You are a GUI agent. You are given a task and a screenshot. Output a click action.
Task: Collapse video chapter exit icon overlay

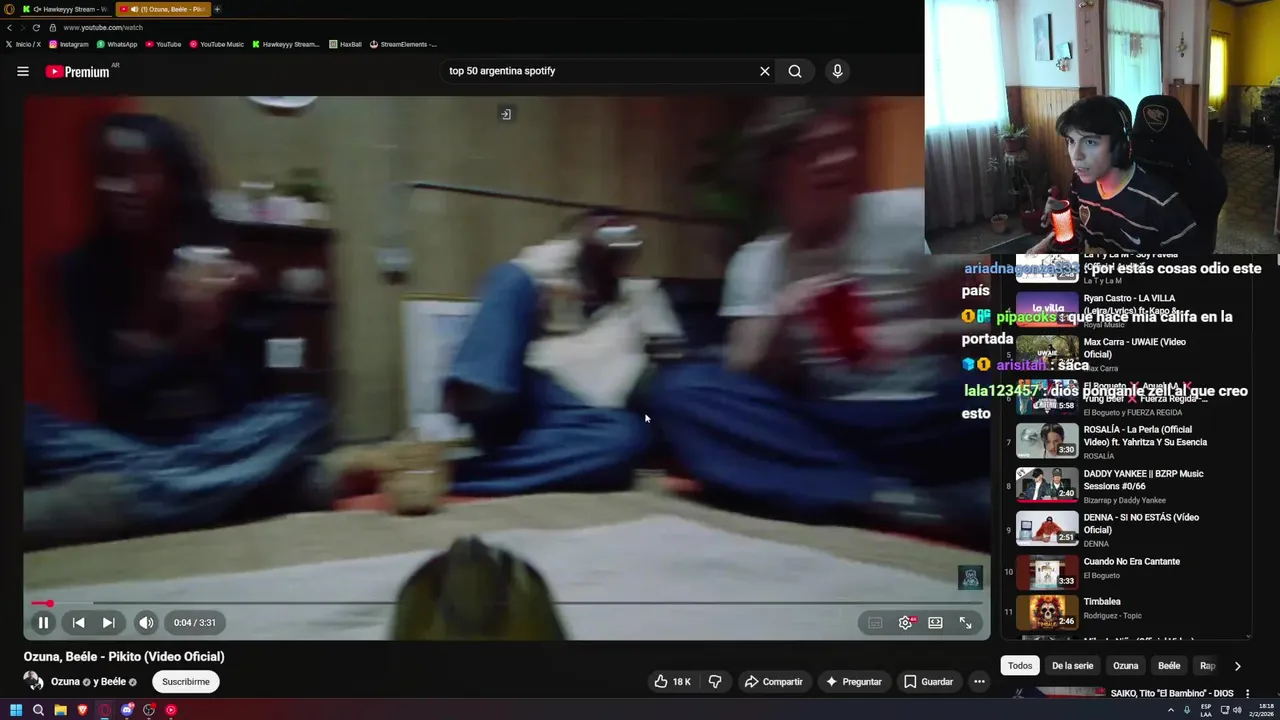pyautogui.click(x=506, y=114)
